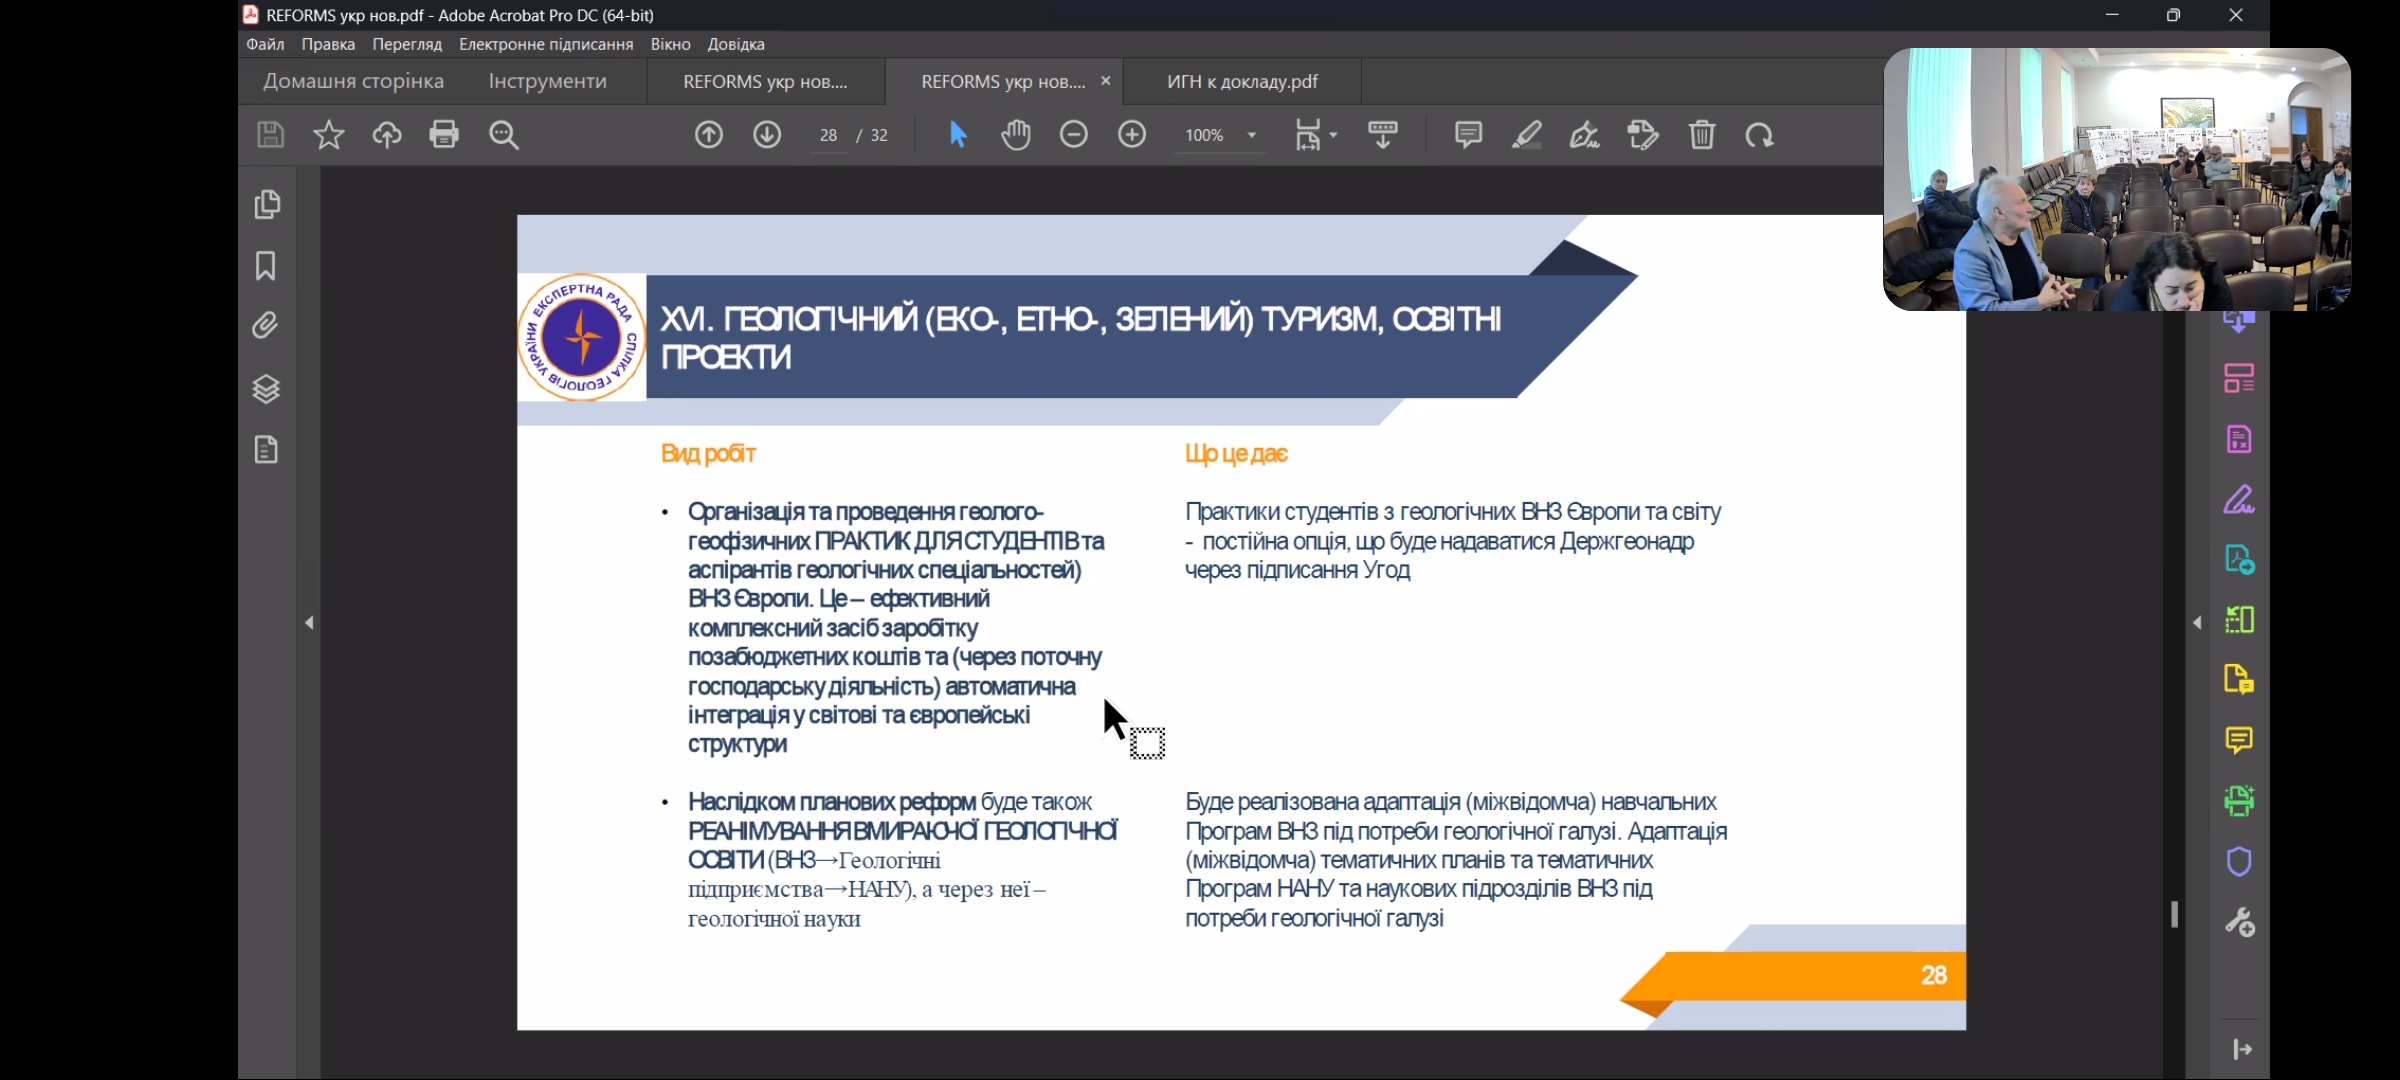
Task: Add a sticky note comment
Action: (x=1468, y=135)
